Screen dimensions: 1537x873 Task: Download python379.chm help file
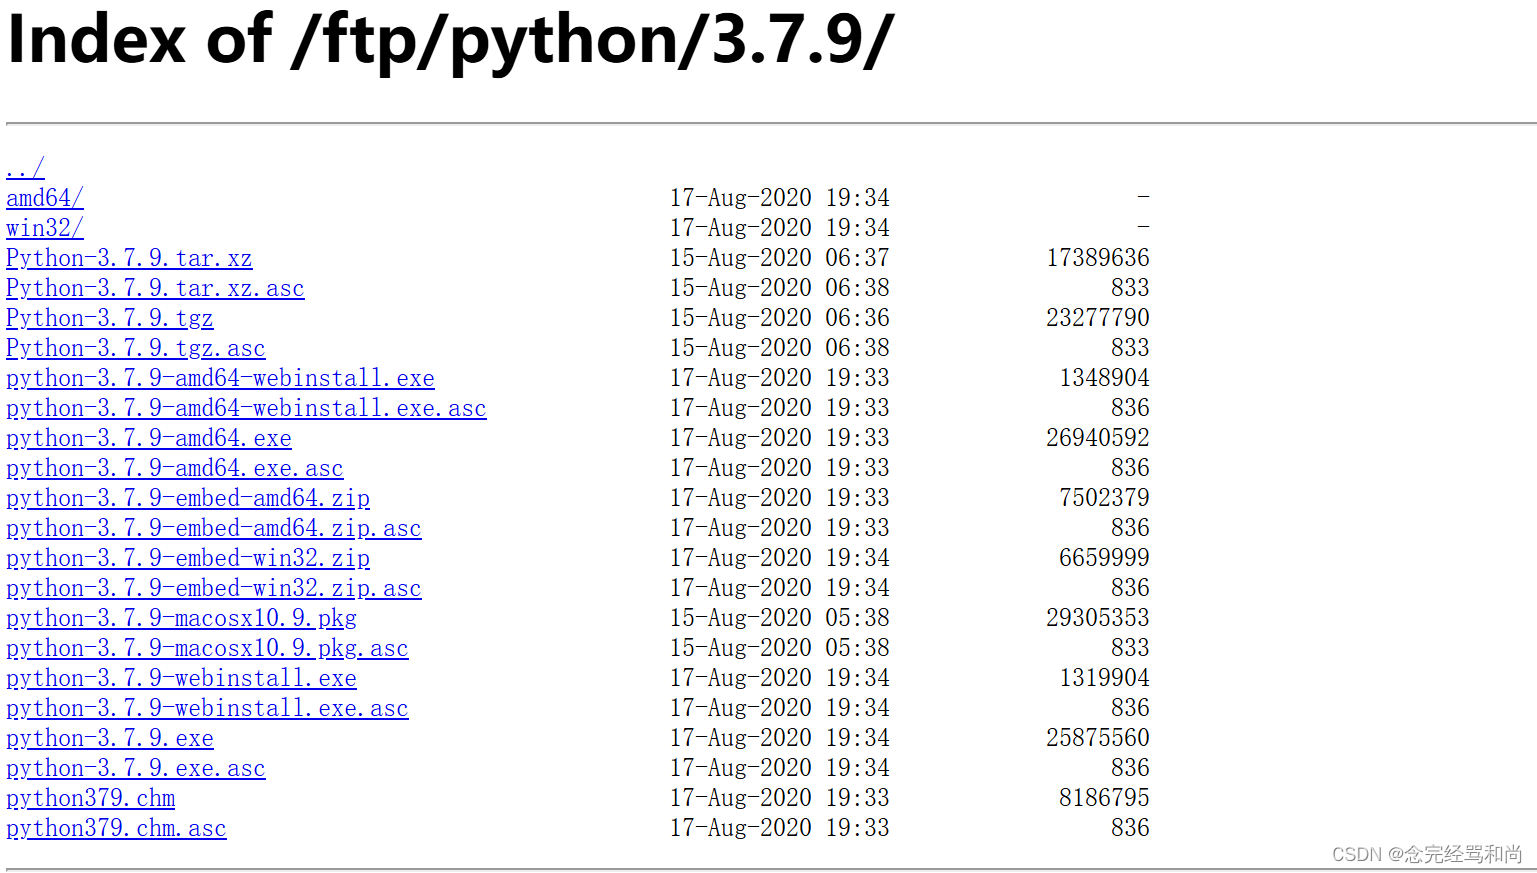(90, 798)
